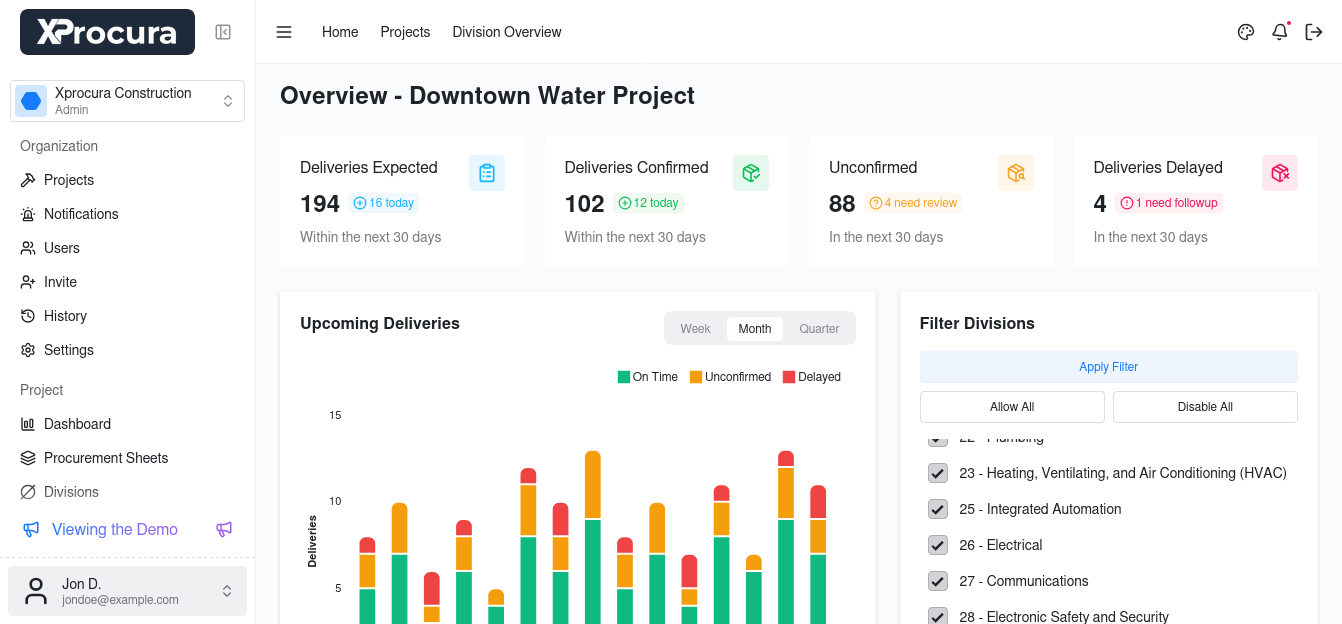Screen dimensions: 1342x624
Task: Click the Apply Filter button
Action: coord(1108,367)
